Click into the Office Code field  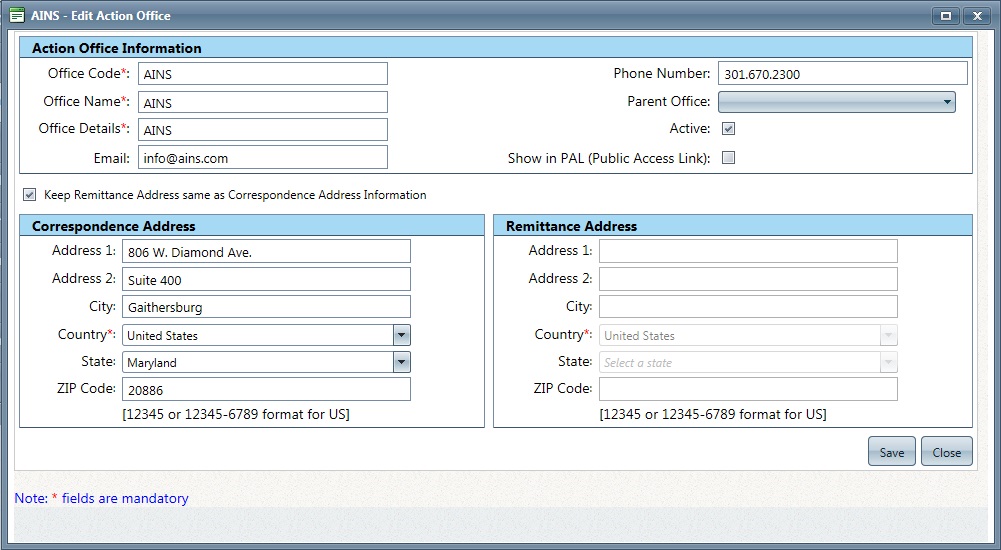click(x=262, y=74)
